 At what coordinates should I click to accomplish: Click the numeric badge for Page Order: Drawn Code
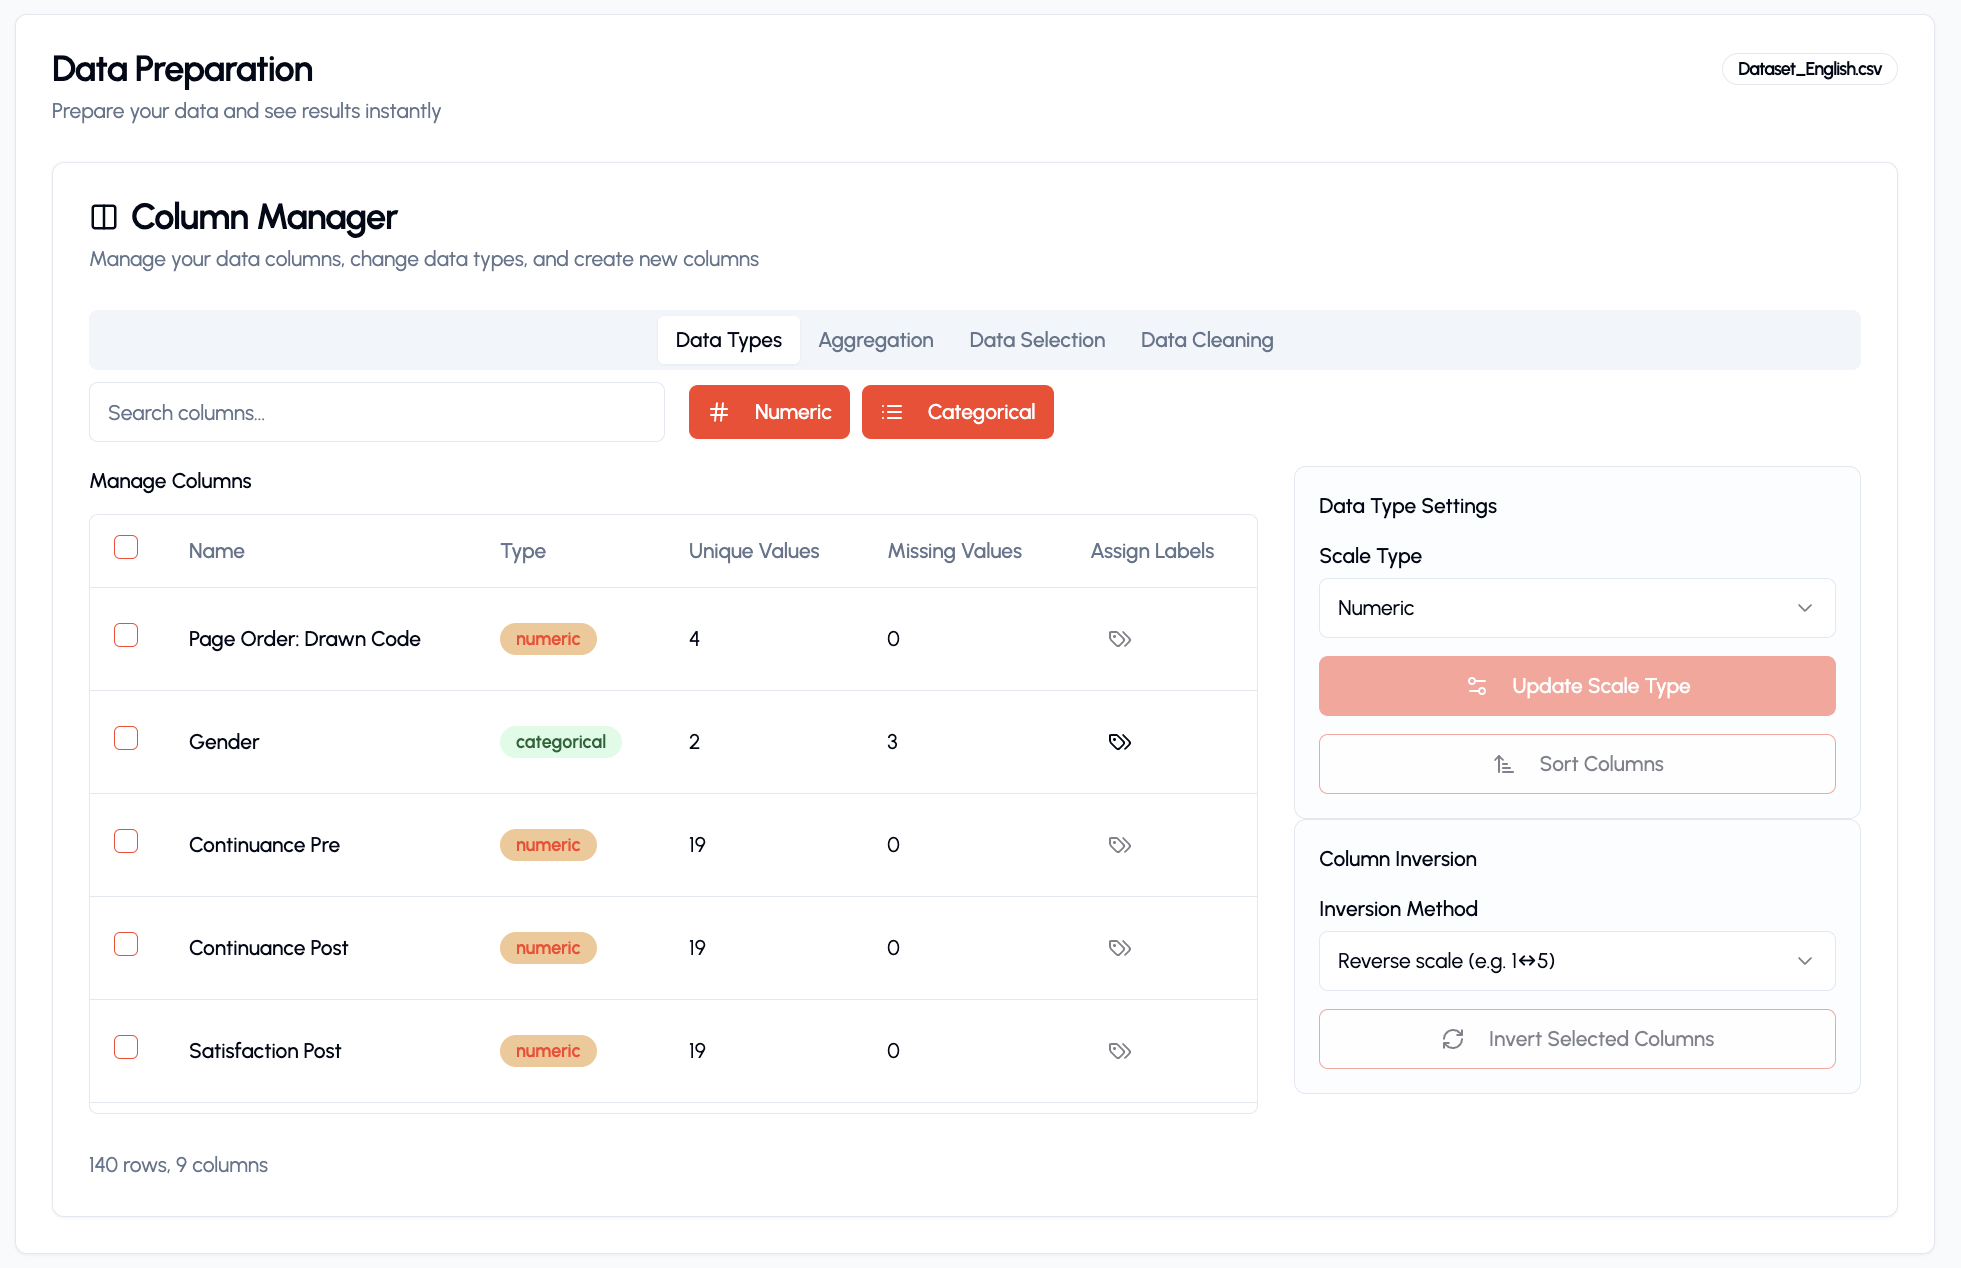[x=548, y=639]
